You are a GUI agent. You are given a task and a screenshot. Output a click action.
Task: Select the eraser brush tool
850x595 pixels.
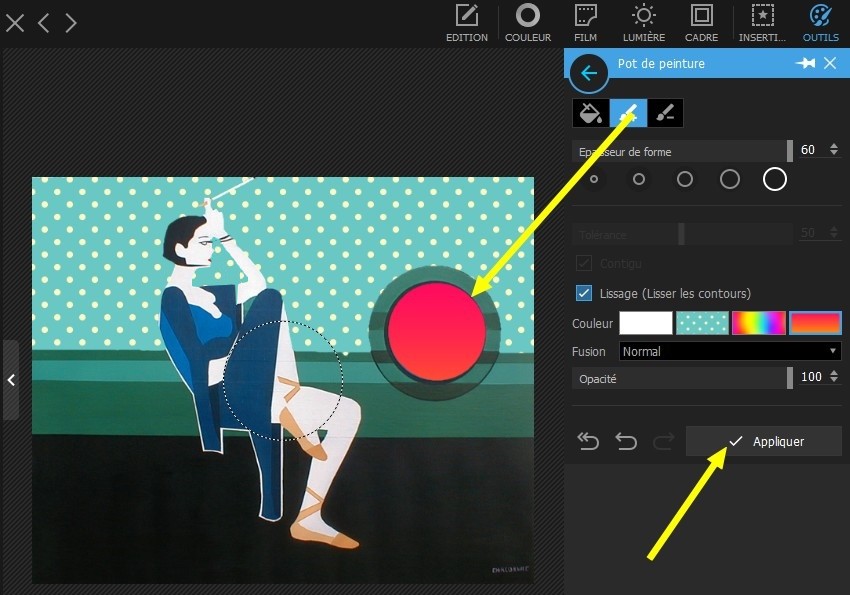(665, 113)
